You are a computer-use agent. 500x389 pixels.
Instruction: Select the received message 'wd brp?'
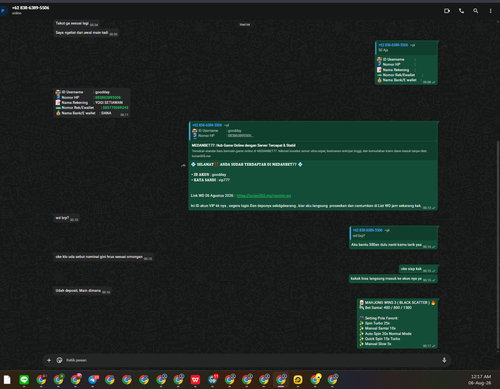(66, 218)
